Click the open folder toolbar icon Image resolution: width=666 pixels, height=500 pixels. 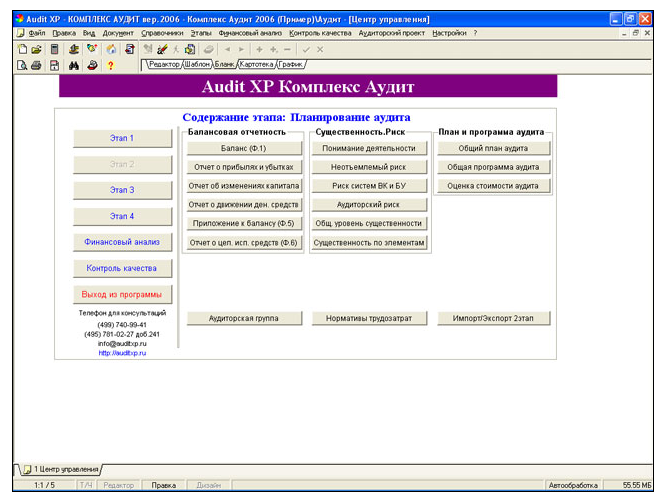(37, 49)
